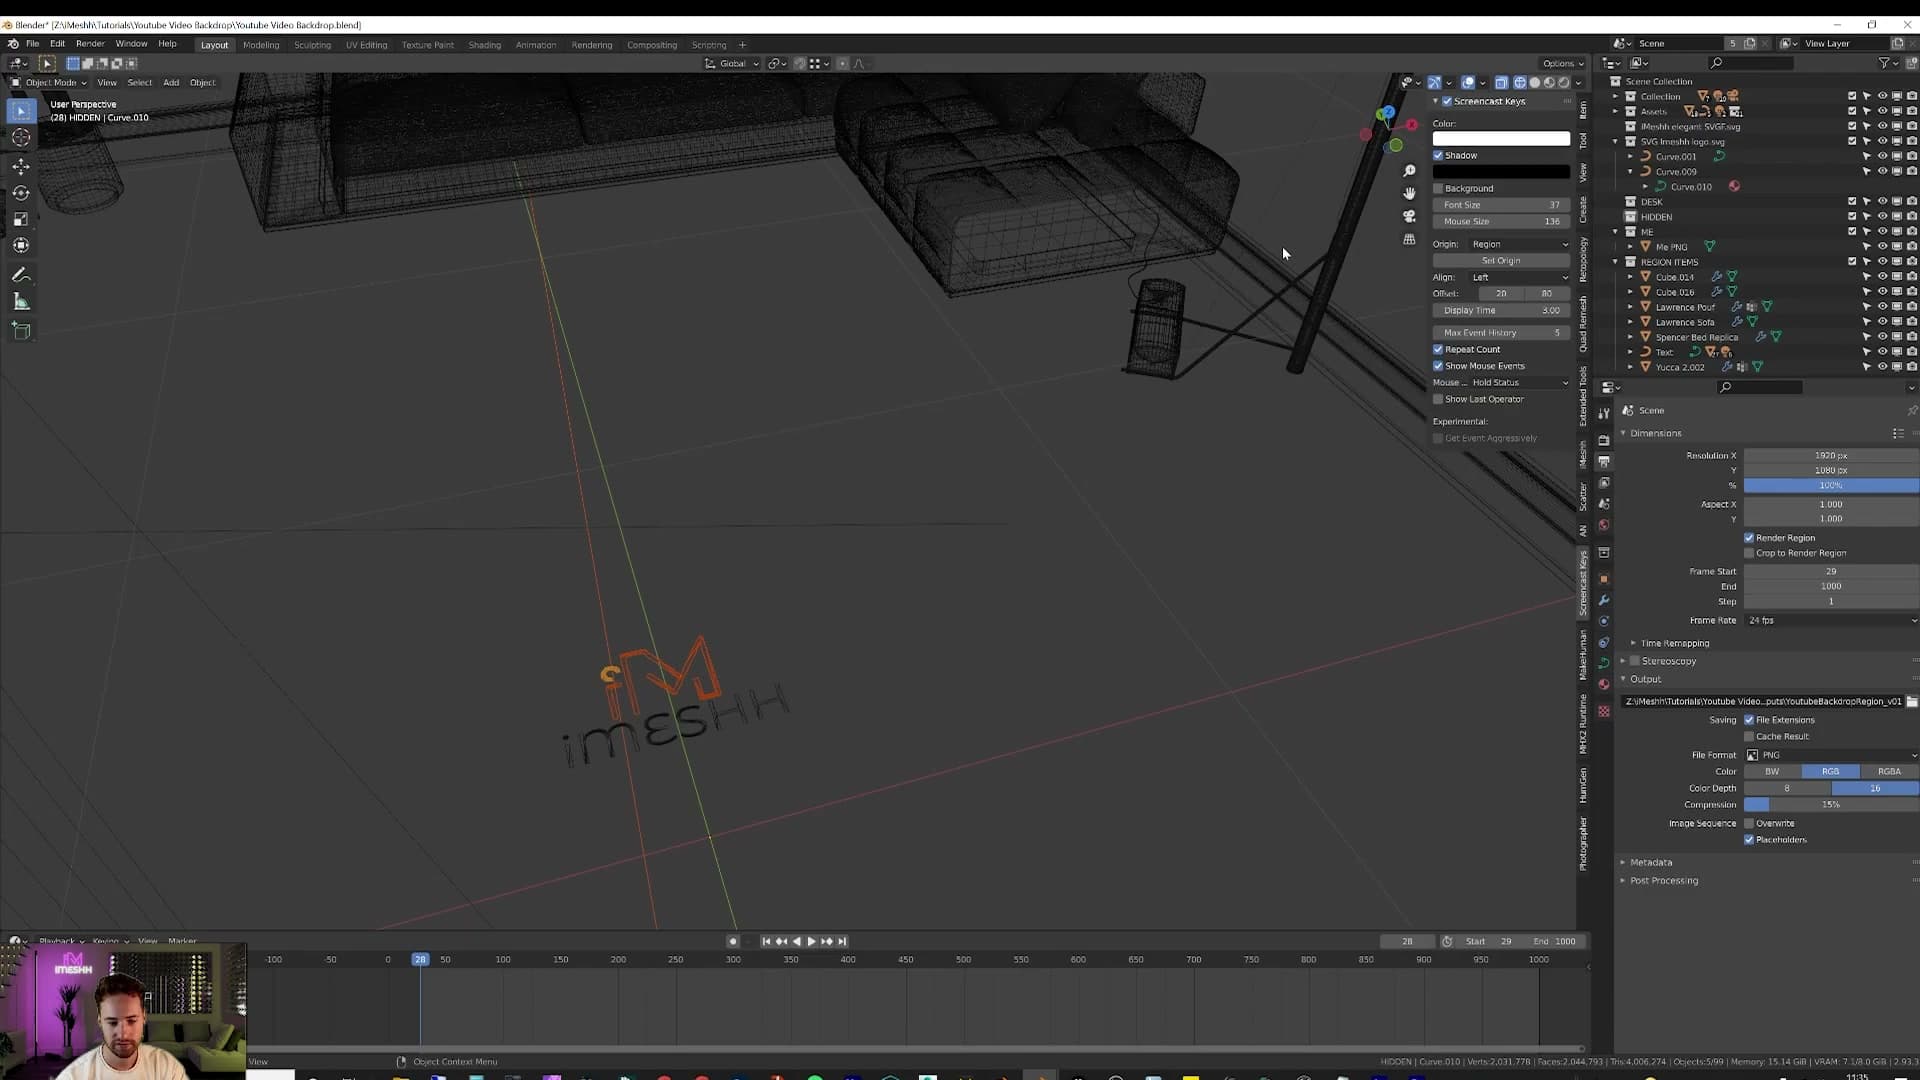Open the Frame Rate 24 fps dropdown
The width and height of the screenshot is (1920, 1080).
tap(1831, 620)
